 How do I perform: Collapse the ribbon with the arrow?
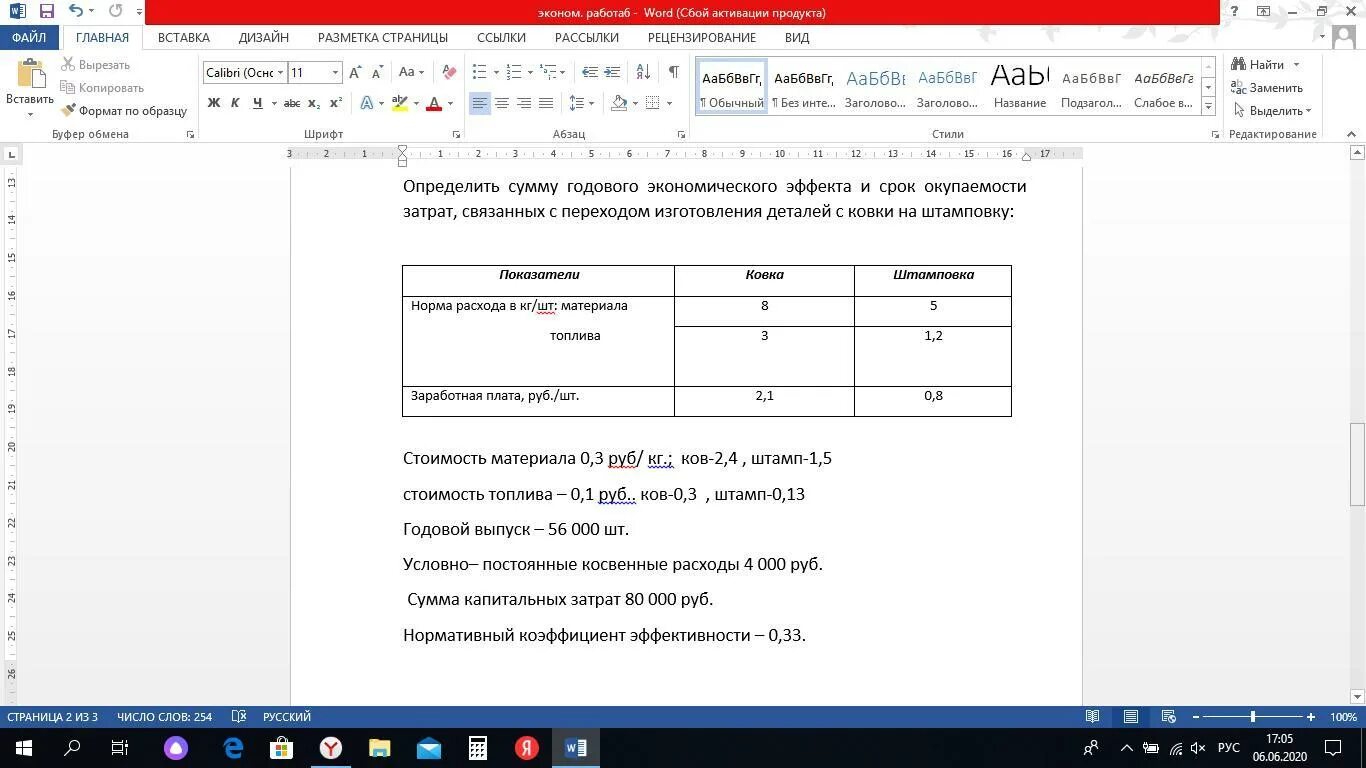tap(1352, 134)
